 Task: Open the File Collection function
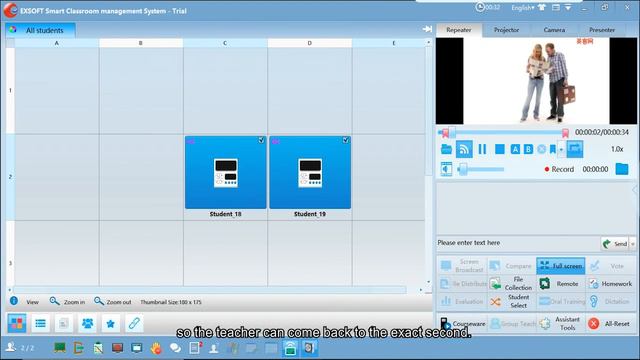[x=511, y=283]
